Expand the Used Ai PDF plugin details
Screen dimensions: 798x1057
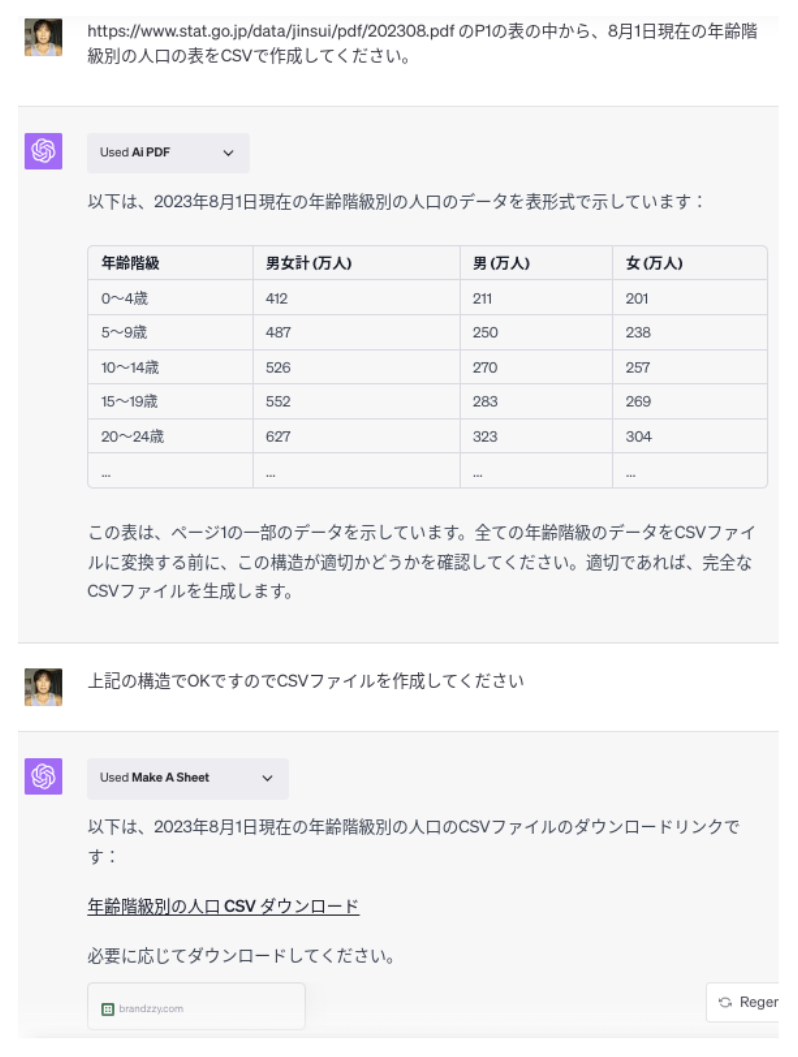pyautogui.click(x=168, y=153)
